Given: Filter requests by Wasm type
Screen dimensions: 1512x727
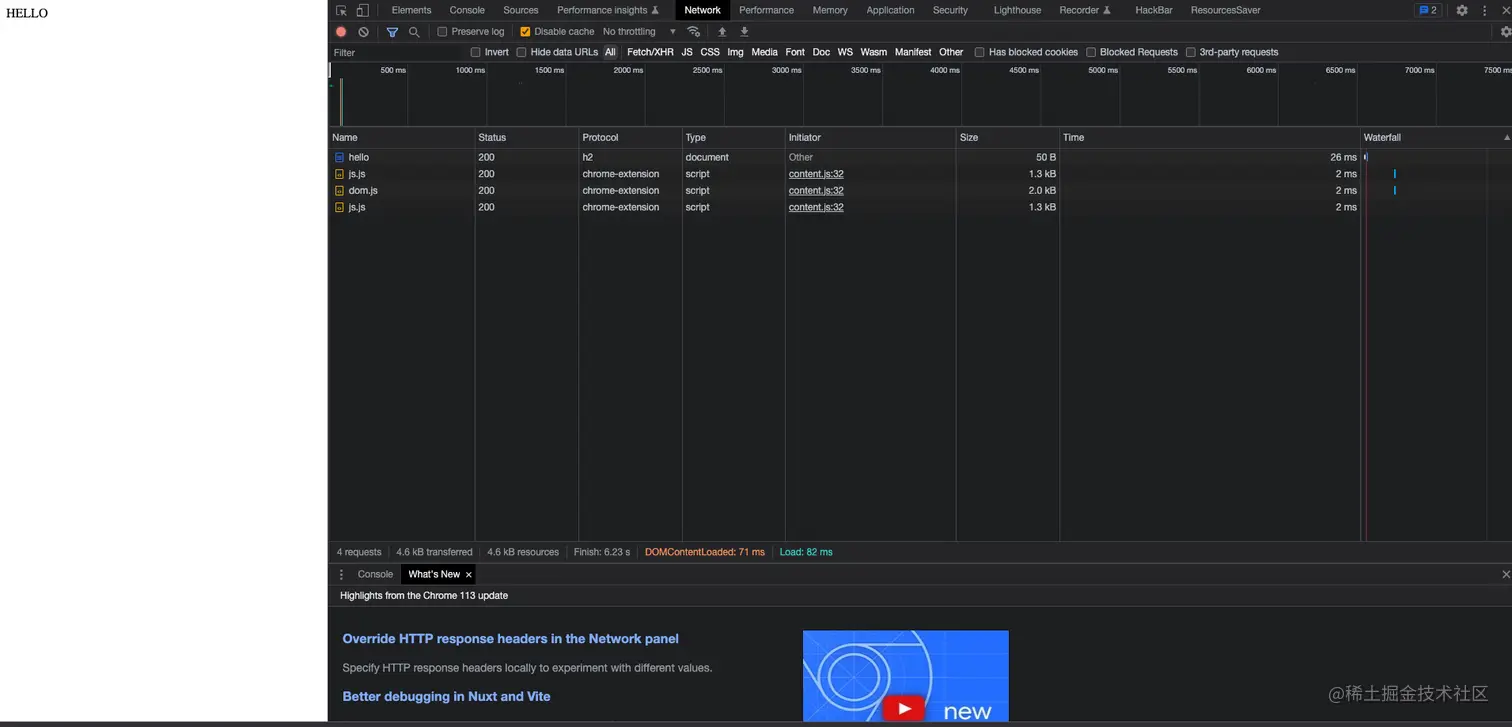Looking at the screenshot, I should click(x=873, y=52).
